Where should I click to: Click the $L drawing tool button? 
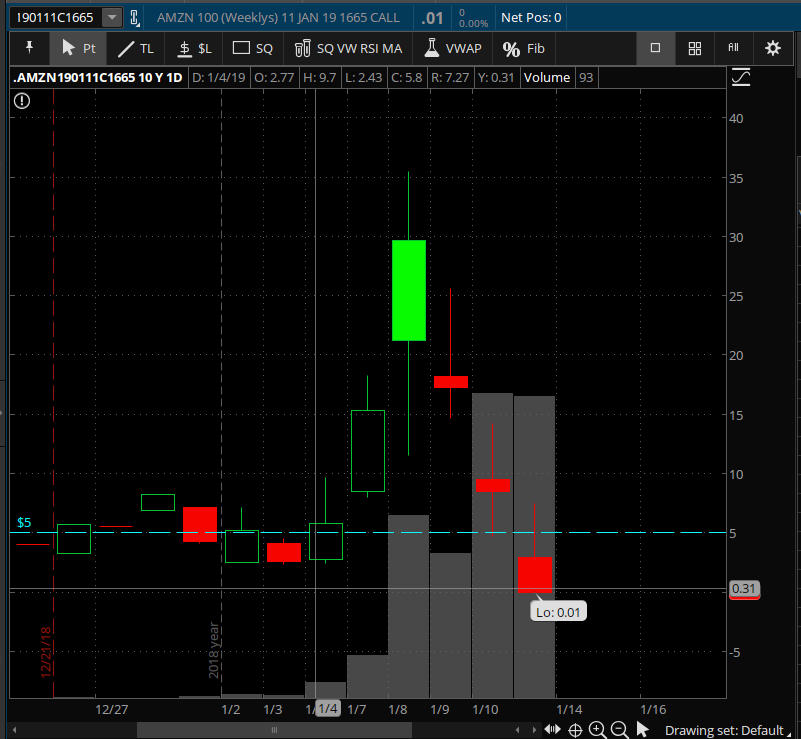(x=193, y=48)
